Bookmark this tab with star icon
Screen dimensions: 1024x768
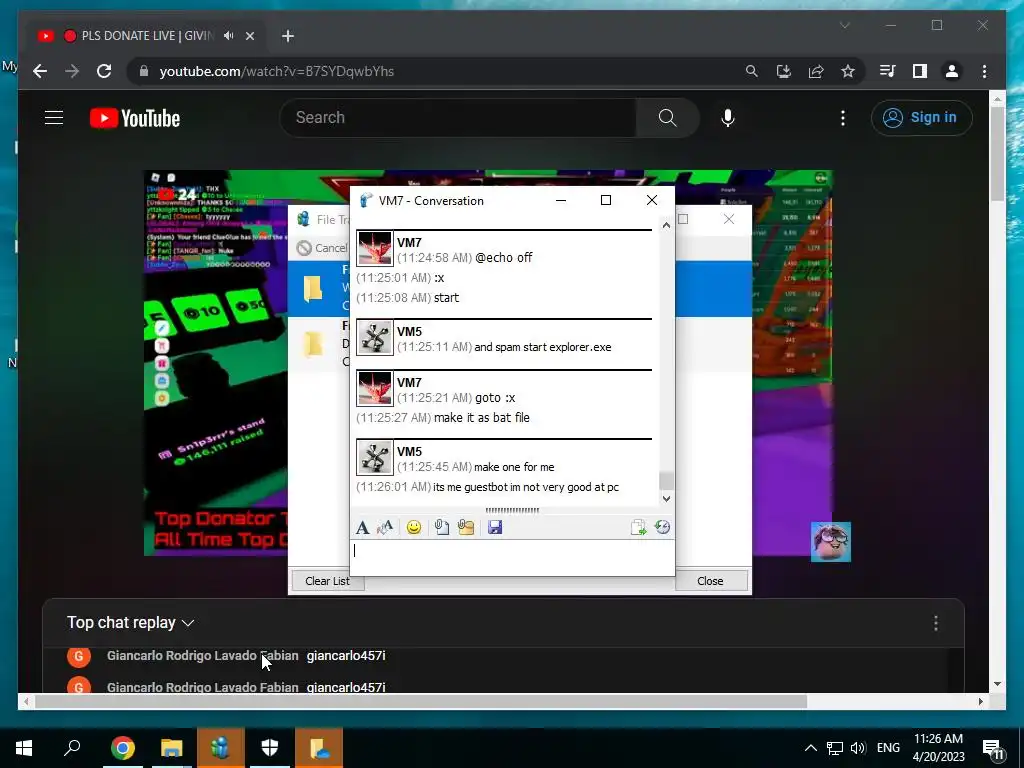tap(848, 71)
